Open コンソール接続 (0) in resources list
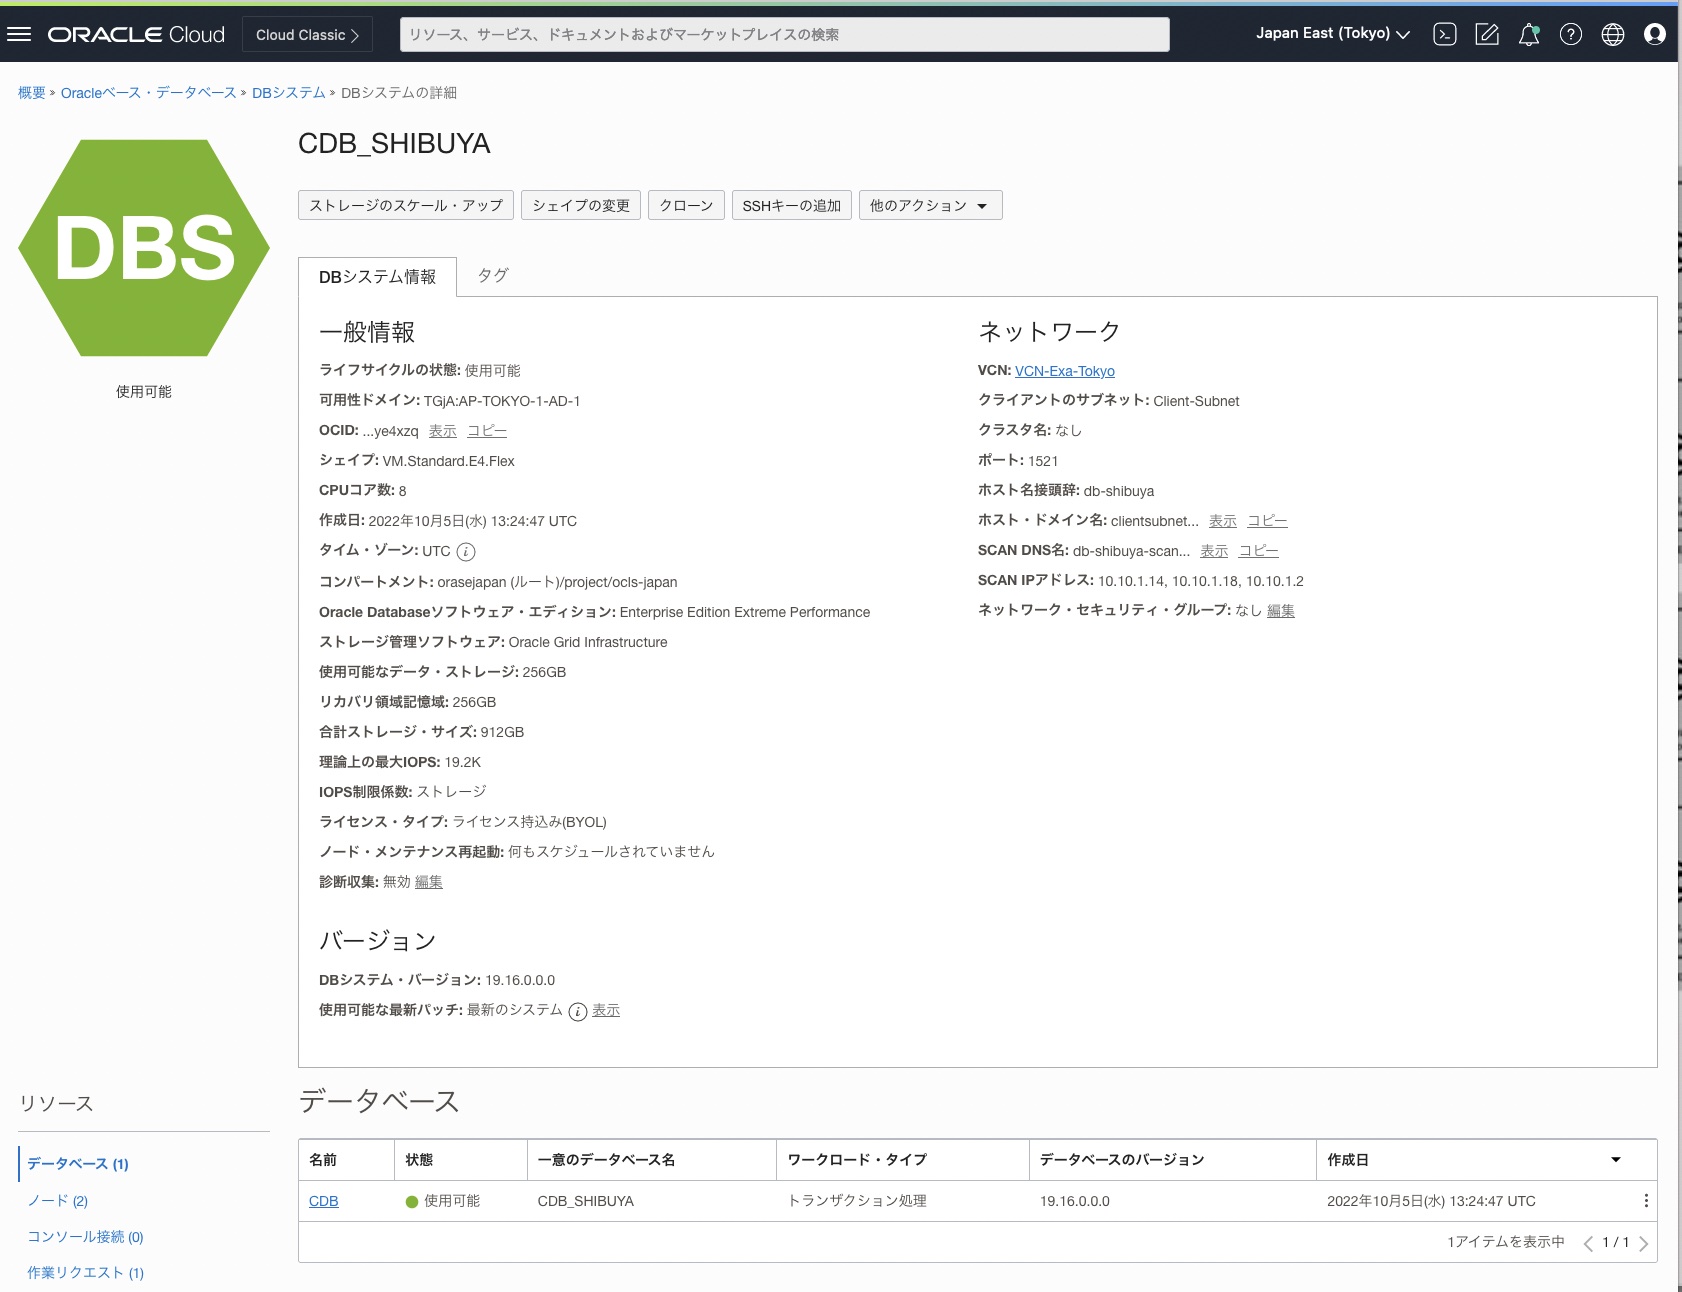This screenshot has width=1682, height=1292. click(86, 1237)
